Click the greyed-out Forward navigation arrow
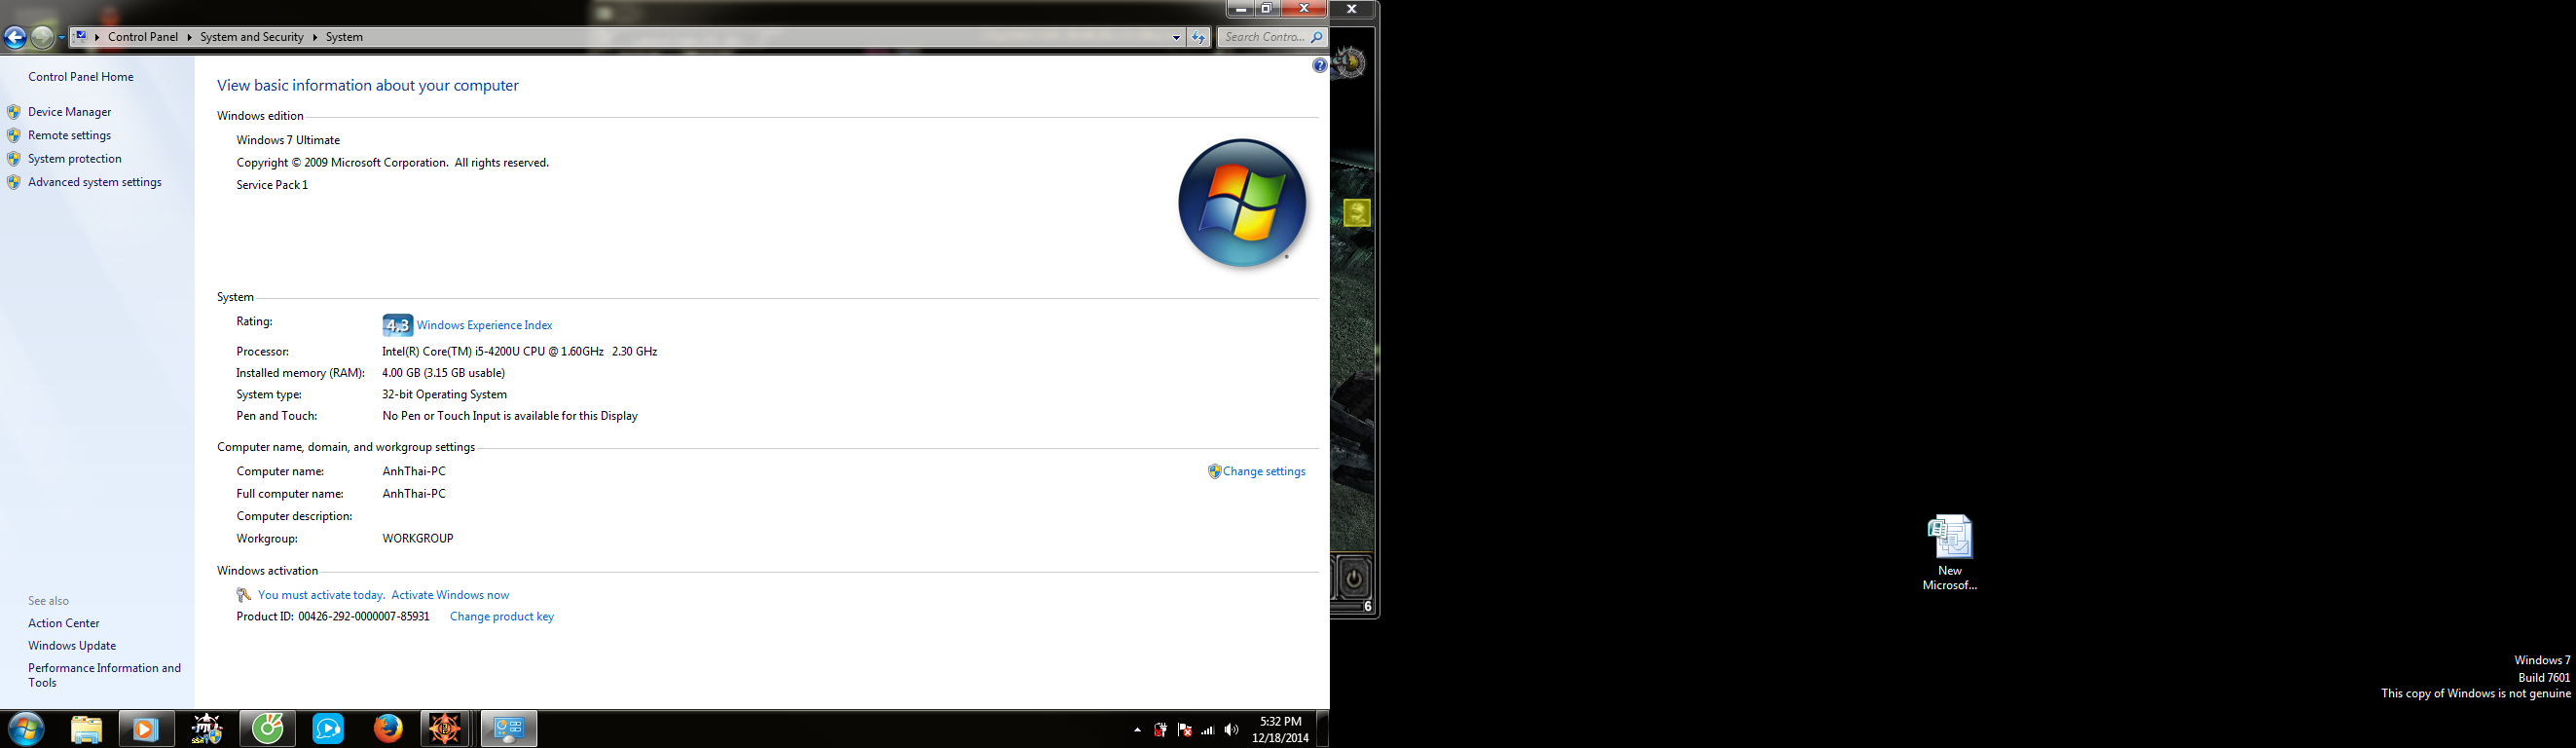This screenshot has height=748, width=2576. pos(42,38)
